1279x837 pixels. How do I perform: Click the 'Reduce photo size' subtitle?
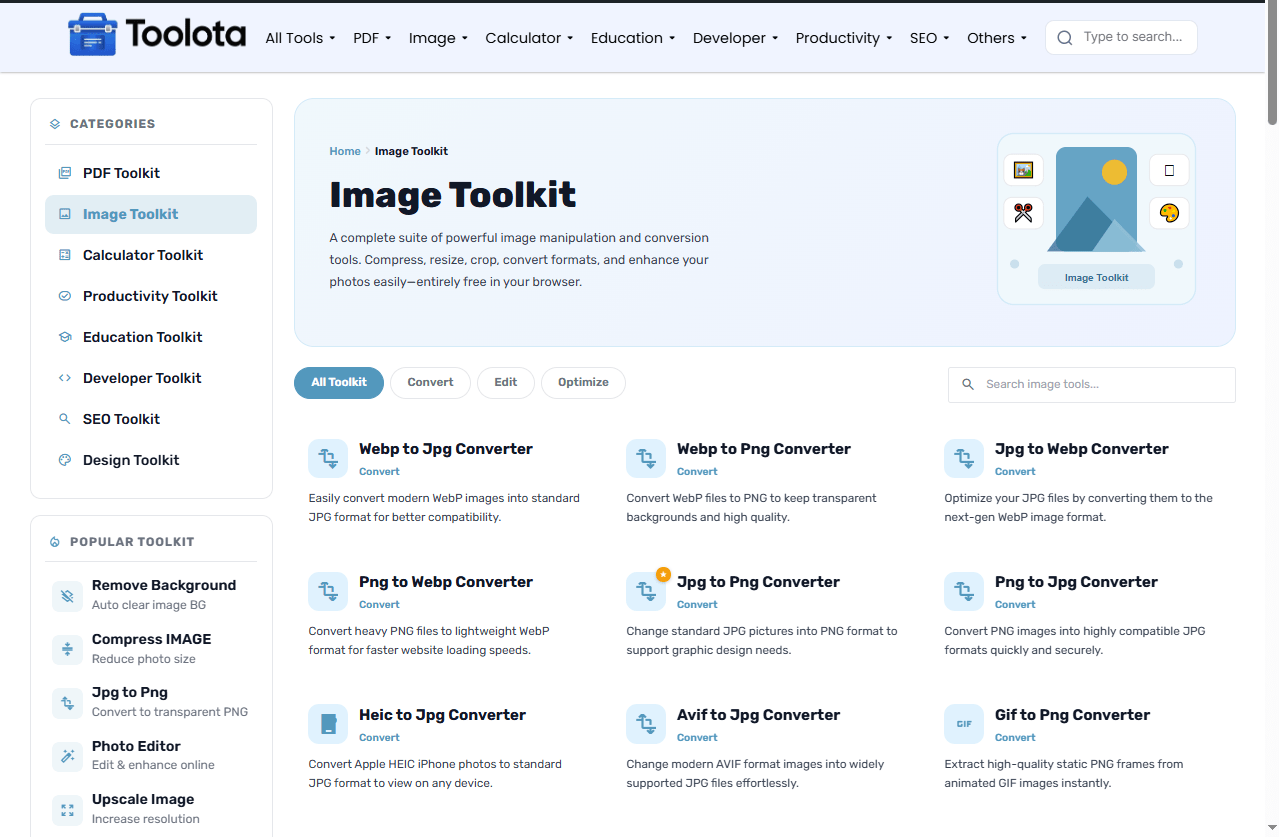click(x=144, y=659)
